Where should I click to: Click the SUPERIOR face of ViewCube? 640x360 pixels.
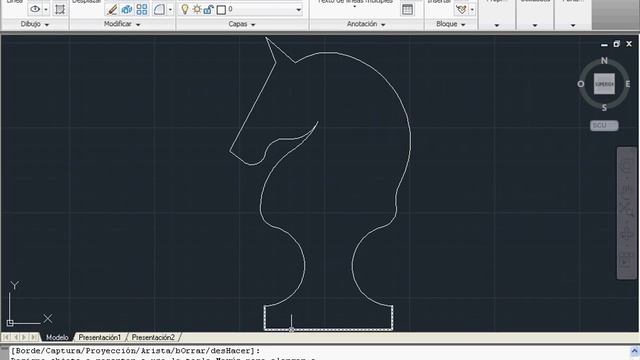point(604,84)
